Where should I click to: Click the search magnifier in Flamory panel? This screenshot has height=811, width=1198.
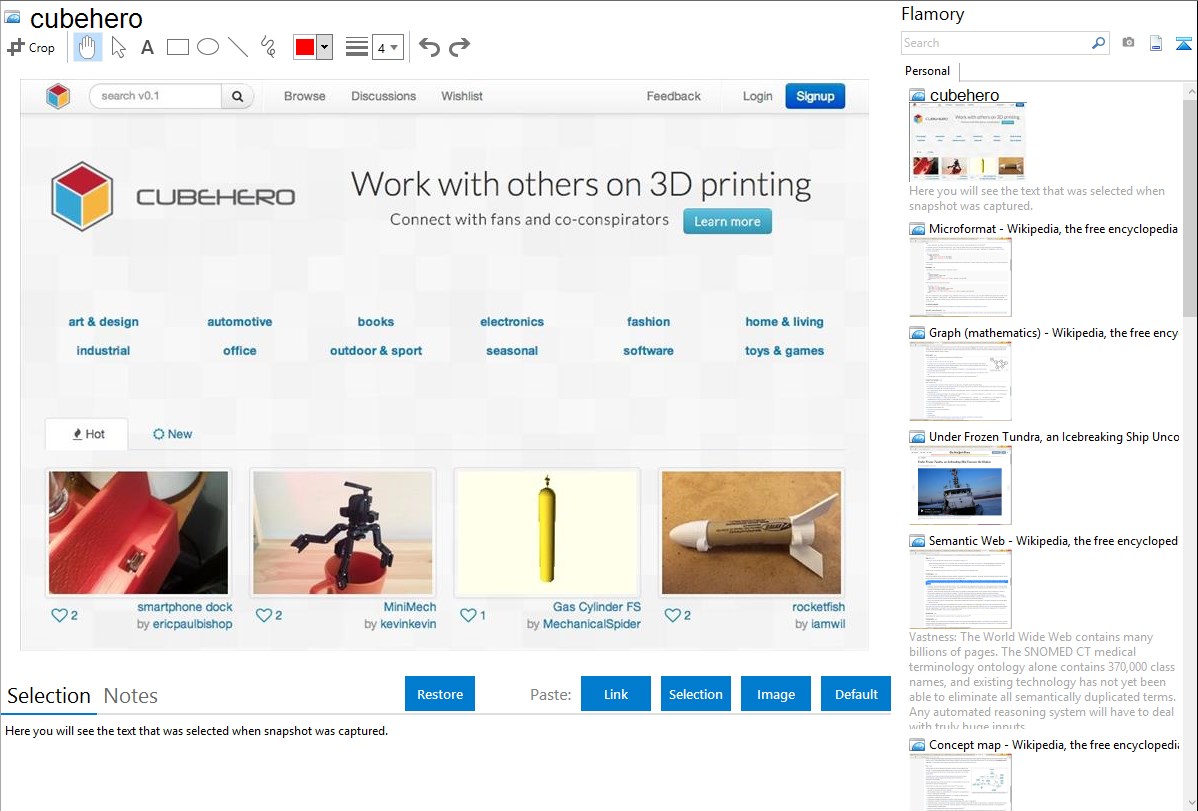1099,43
